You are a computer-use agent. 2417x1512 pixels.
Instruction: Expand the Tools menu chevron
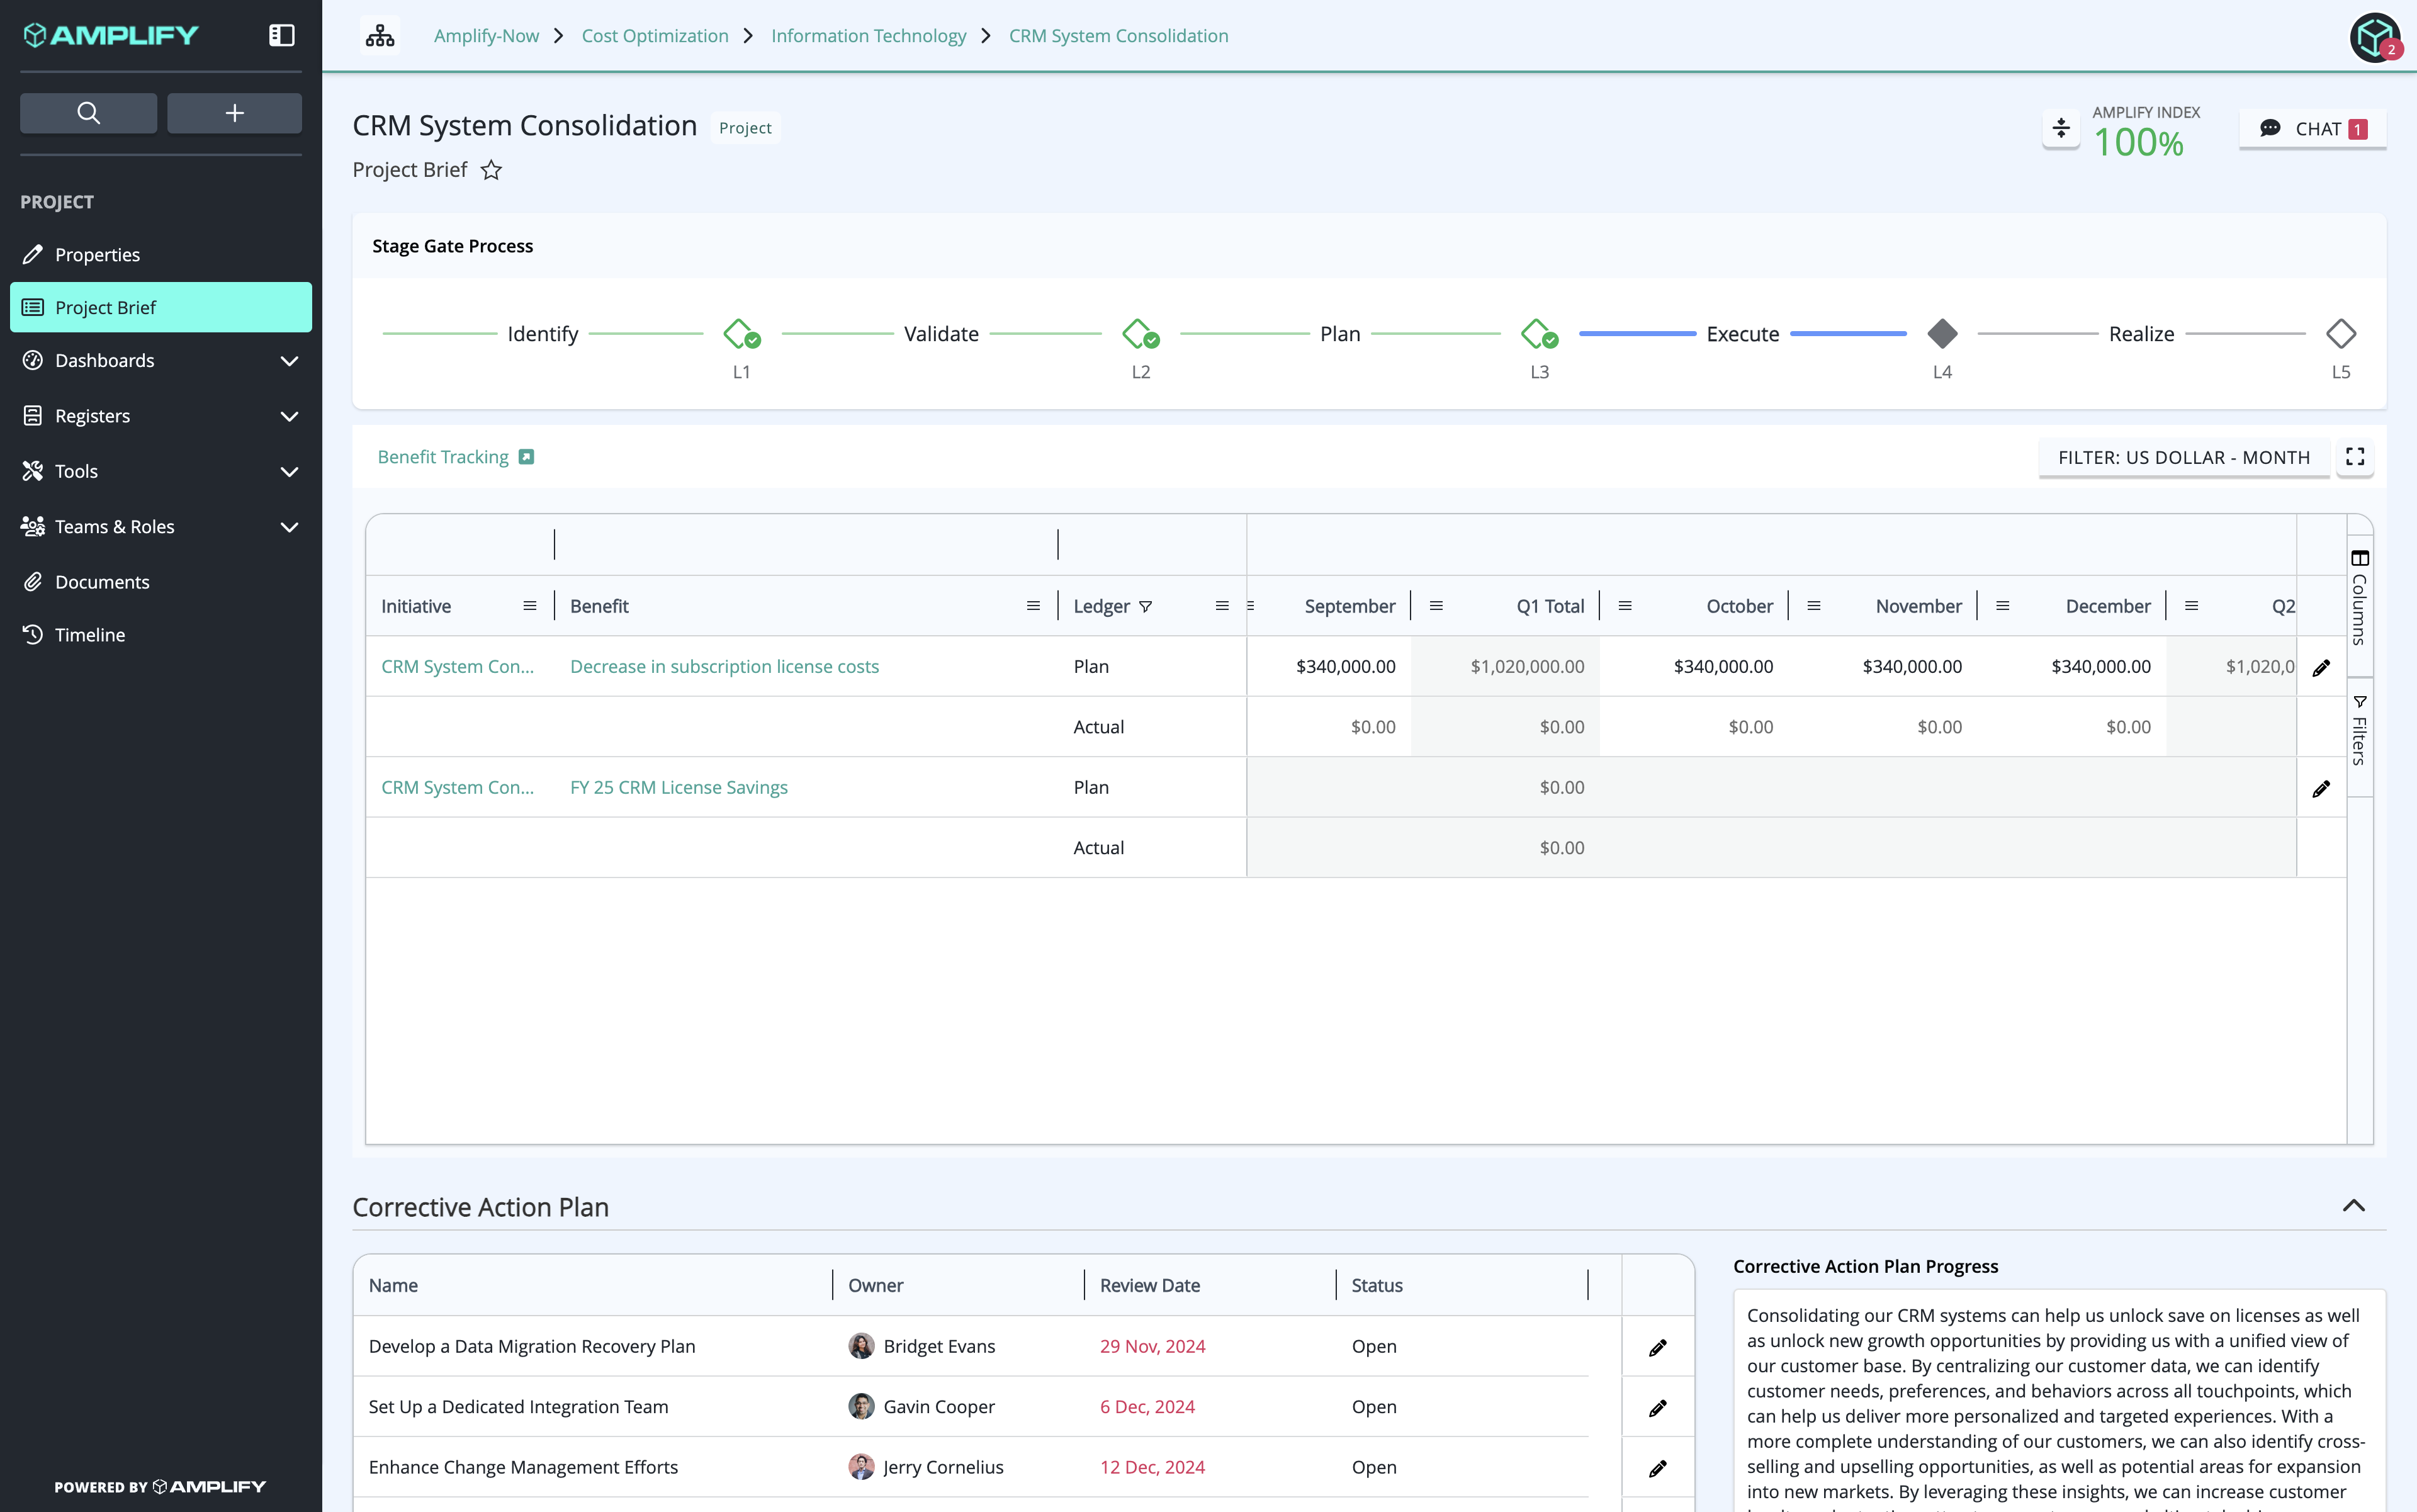pyautogui.click(x=289, y=472)
